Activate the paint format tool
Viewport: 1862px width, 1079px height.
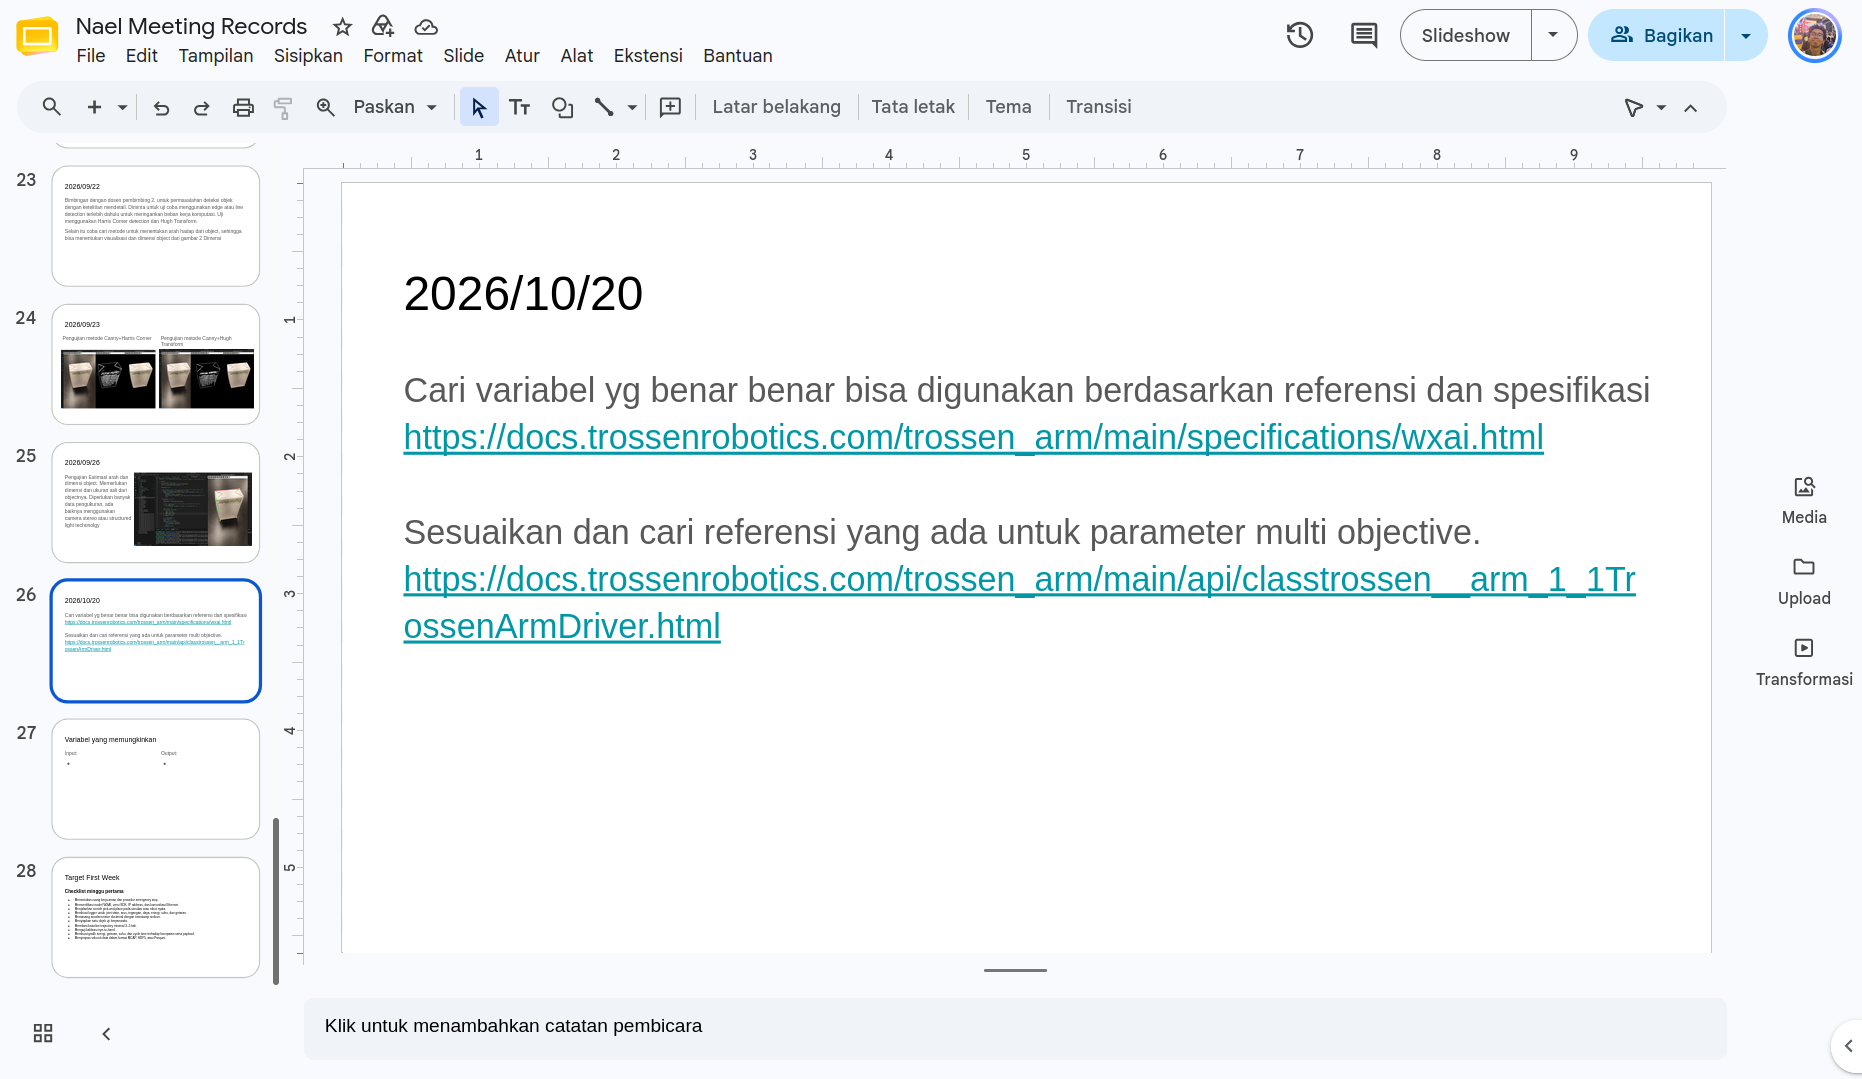[x=283, y=107]
